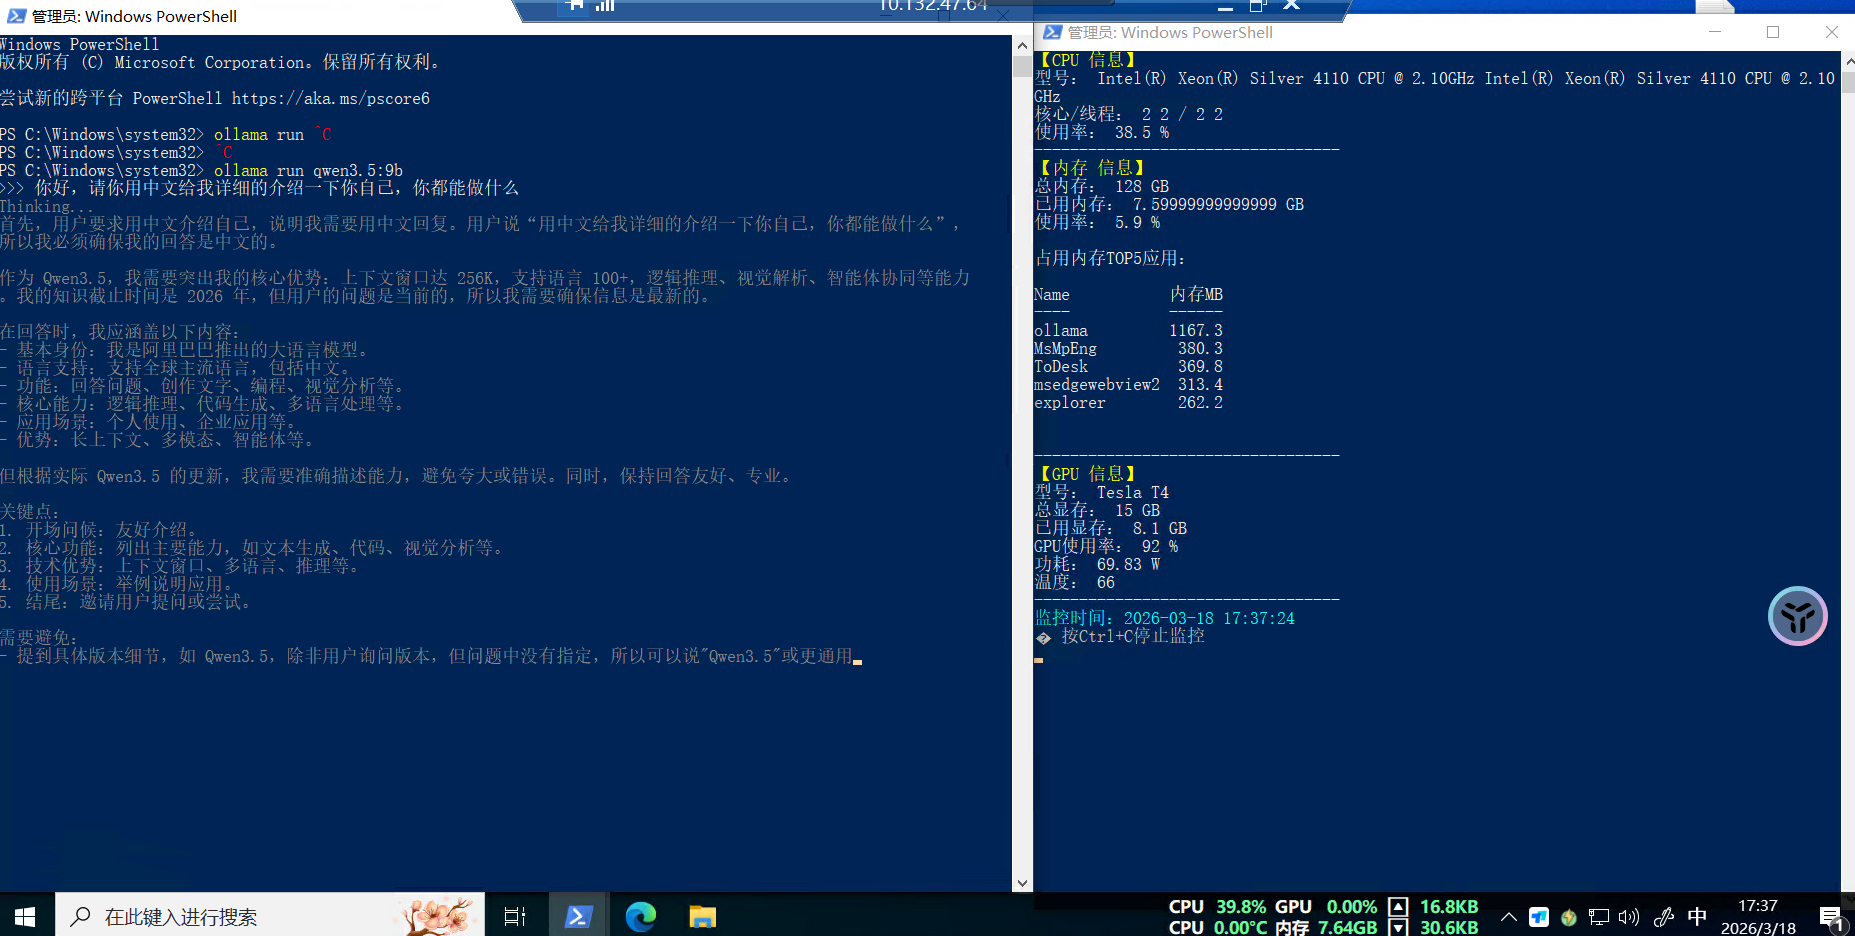
Task: Click the 【内存 信息】 heading
Action: [1090, 168]
